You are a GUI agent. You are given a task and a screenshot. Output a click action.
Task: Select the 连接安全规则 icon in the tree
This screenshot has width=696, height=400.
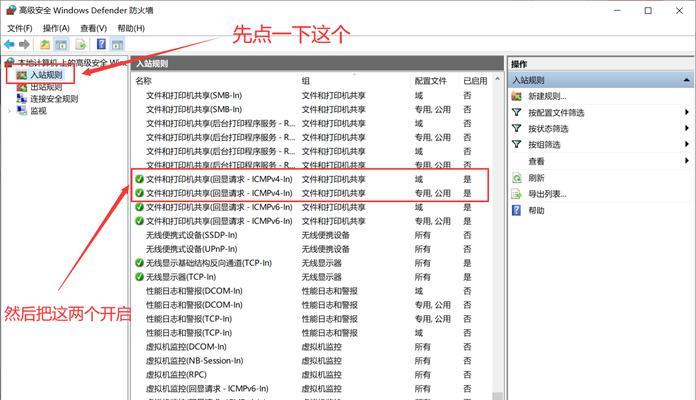coord(22,99)
